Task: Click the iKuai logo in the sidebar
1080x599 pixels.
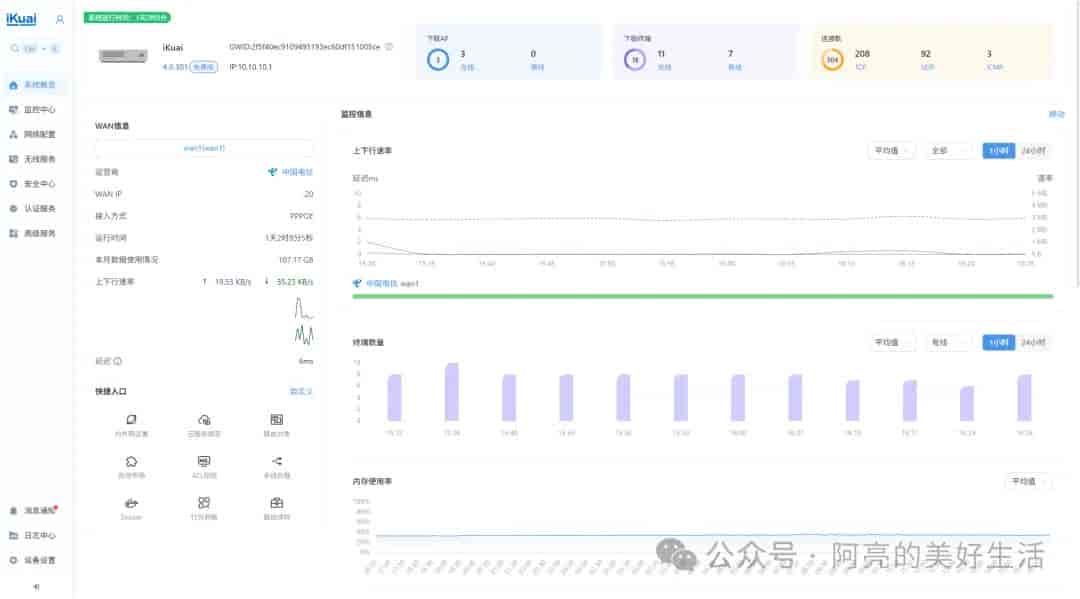Action: tap(21, 19)
